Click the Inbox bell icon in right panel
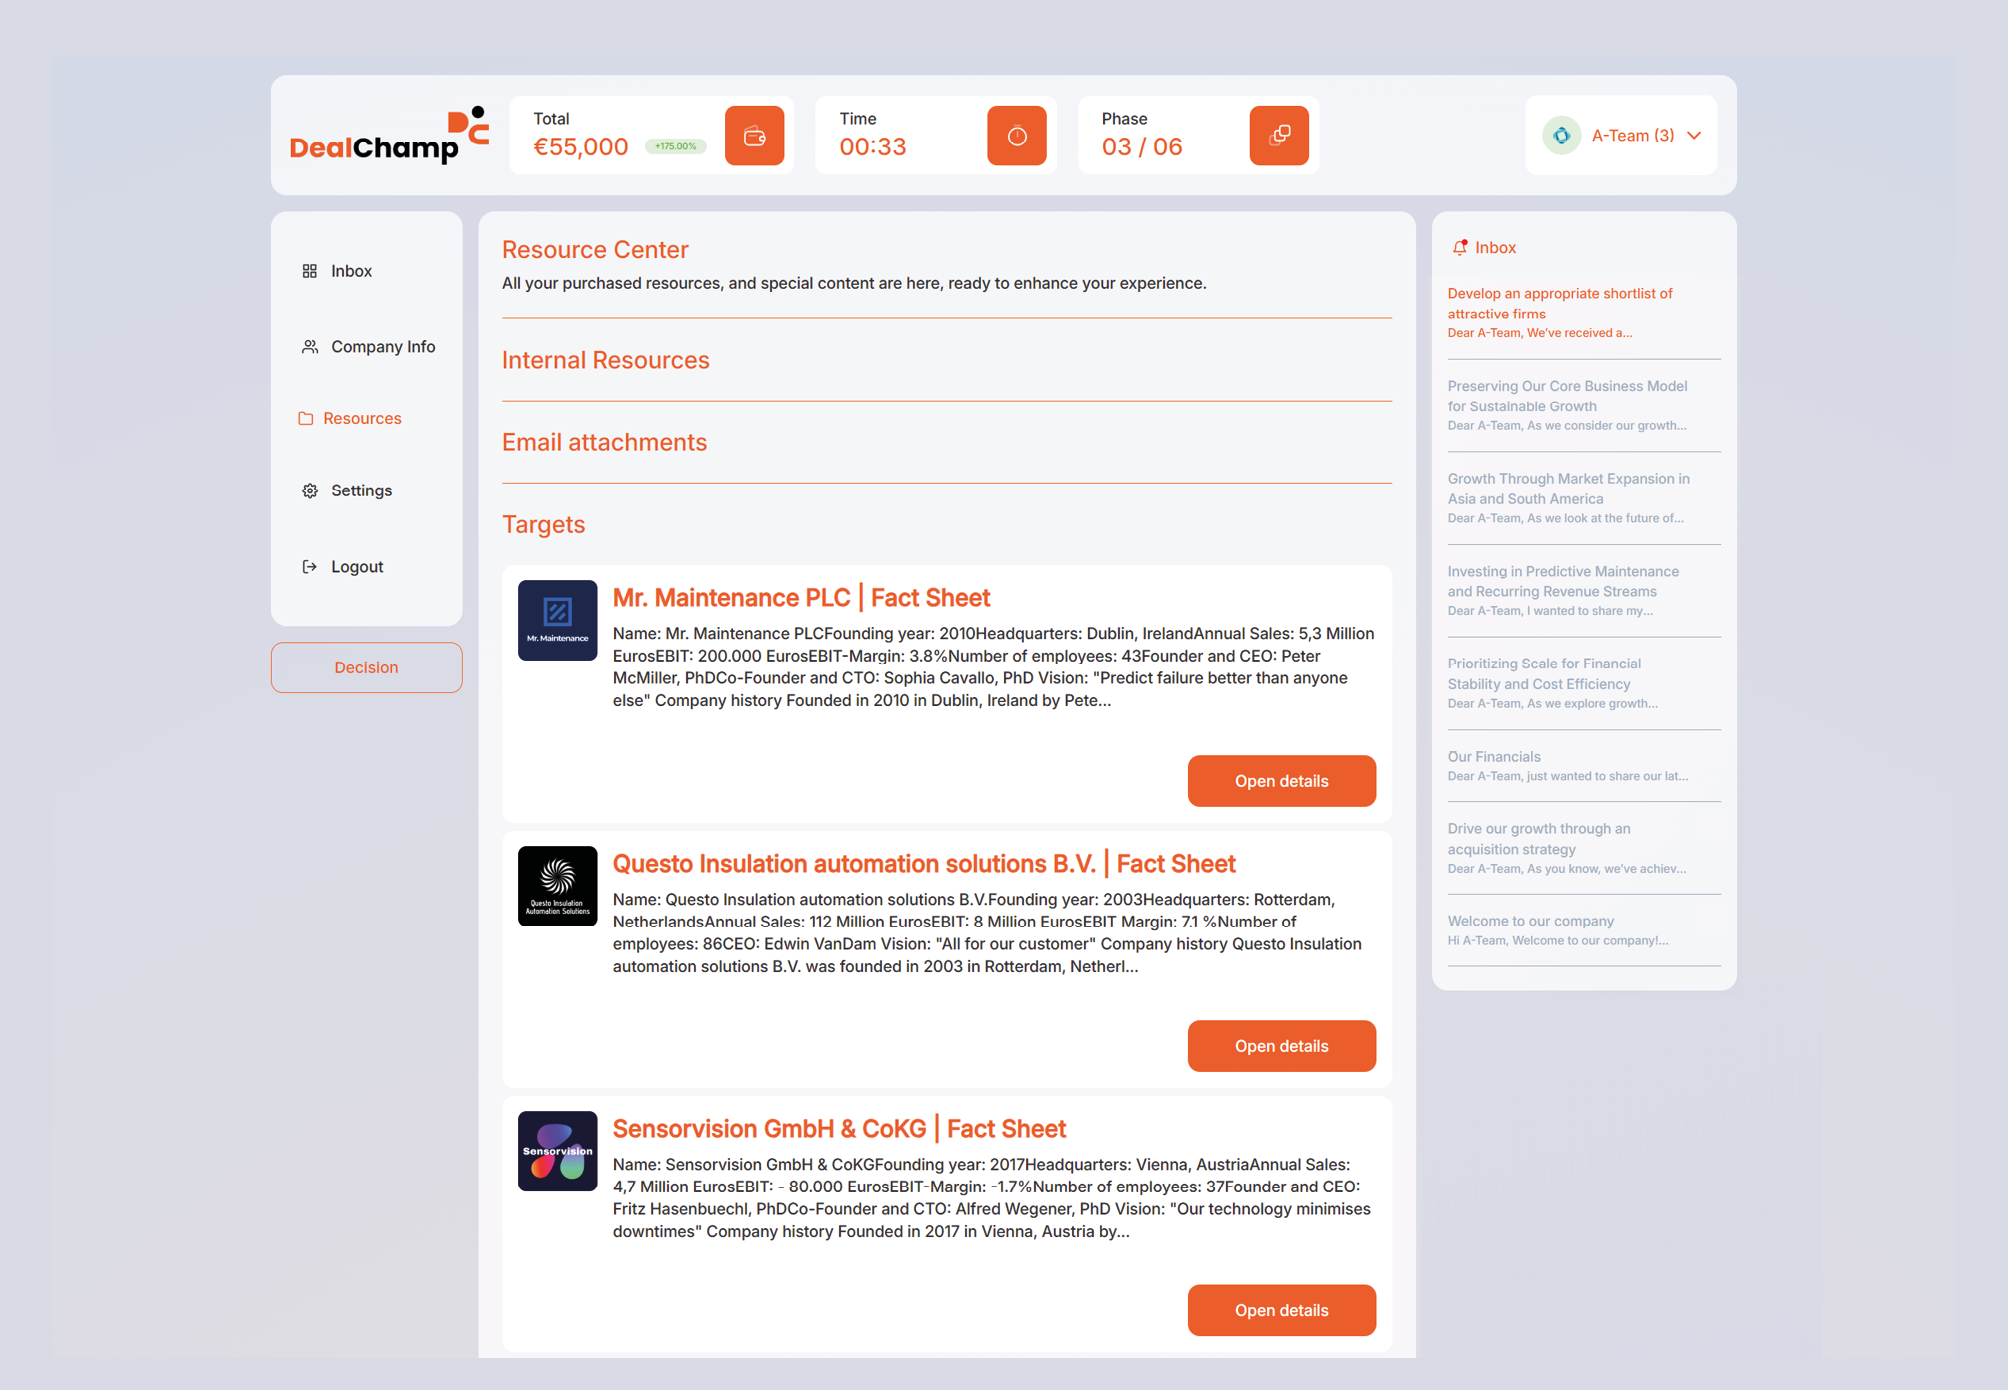This screenshot has width=2008, height=1390. tap(1459, 247)
